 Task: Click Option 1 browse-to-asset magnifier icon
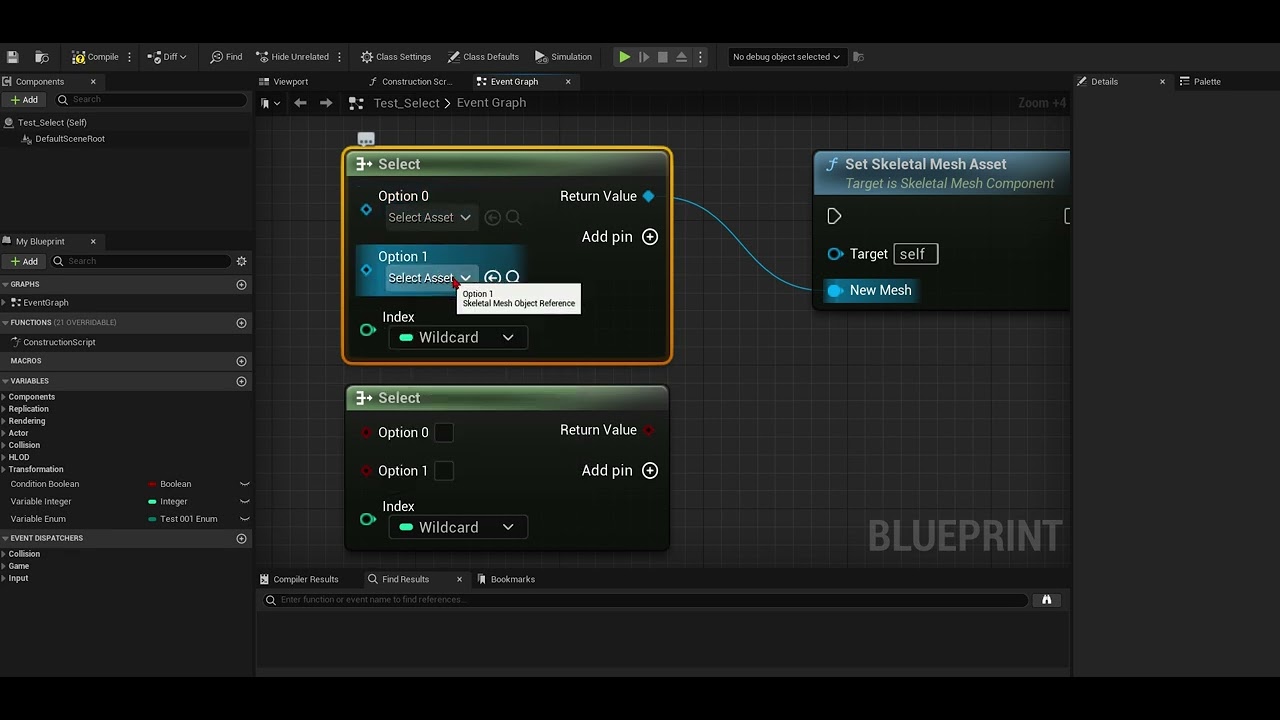(513, 278)
